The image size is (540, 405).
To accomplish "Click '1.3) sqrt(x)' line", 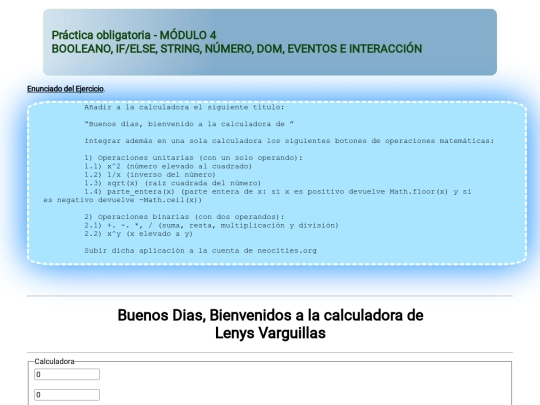I will pos(173,183).
